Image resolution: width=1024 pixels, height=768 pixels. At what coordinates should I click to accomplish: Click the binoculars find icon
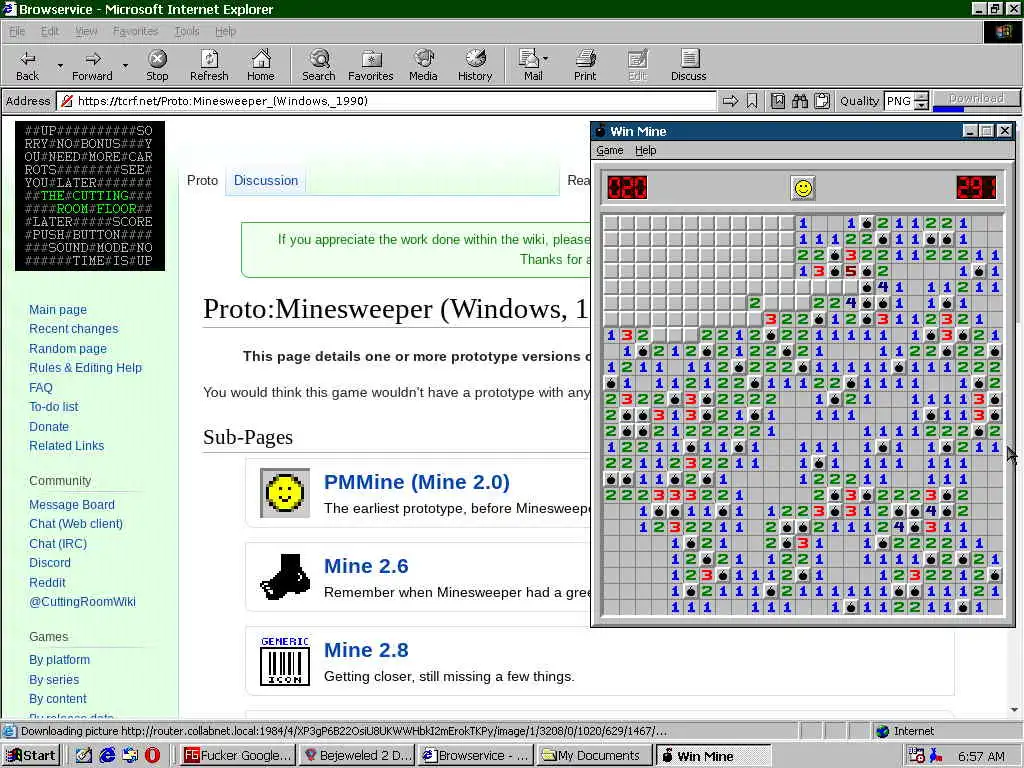(800, 101)
